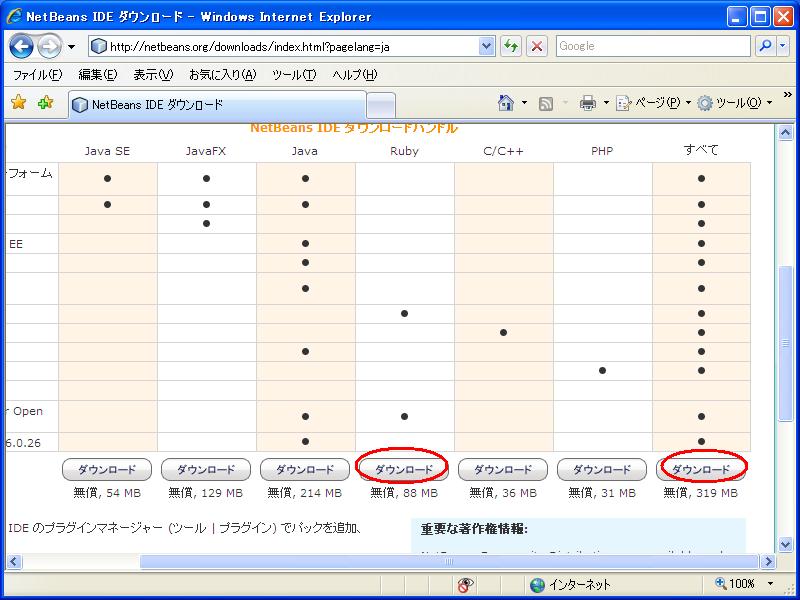Select the NetBeans IDE ダウンロード tab
800x600 pixels.
tap(217, 105)
